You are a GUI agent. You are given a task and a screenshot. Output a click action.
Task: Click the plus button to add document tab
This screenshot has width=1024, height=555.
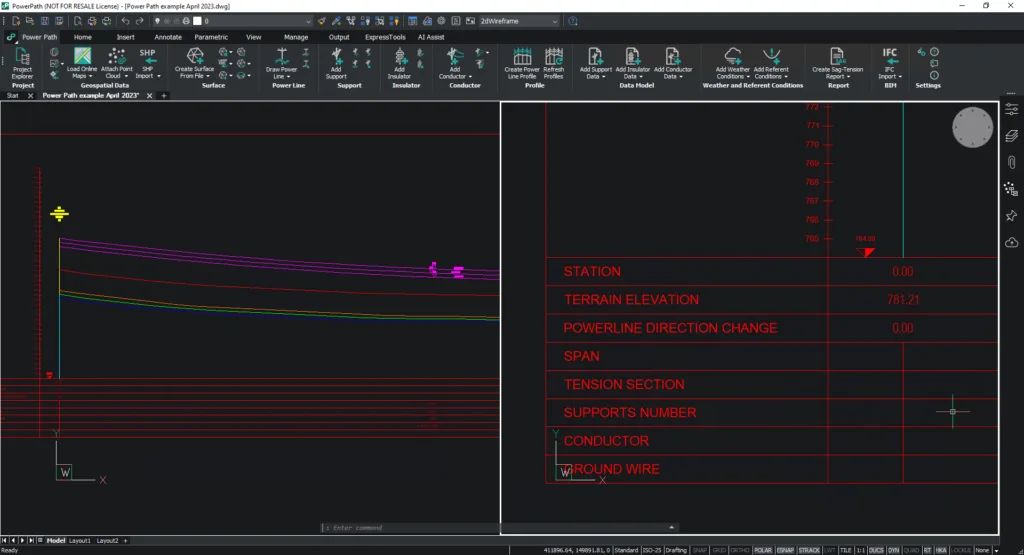[x=164, y=95]
